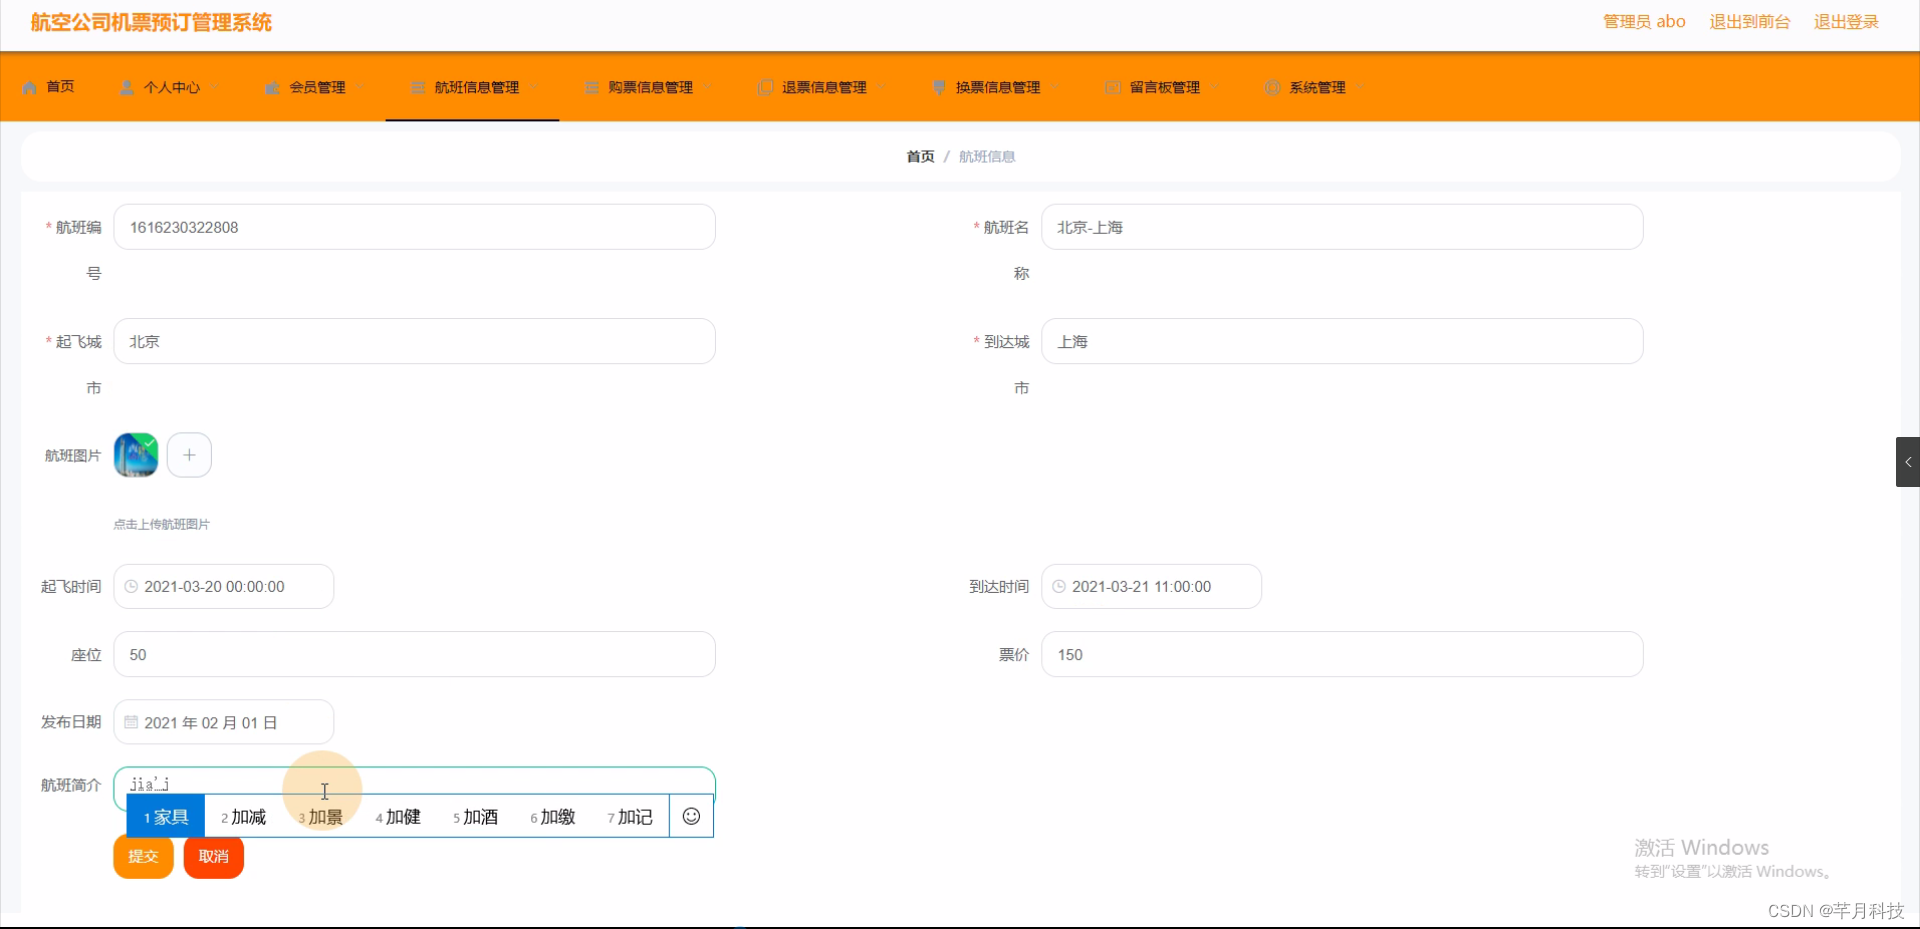Click the 起飞城市 input with 北京
The width and height of the screenshot is (1920, 929).
414,341
